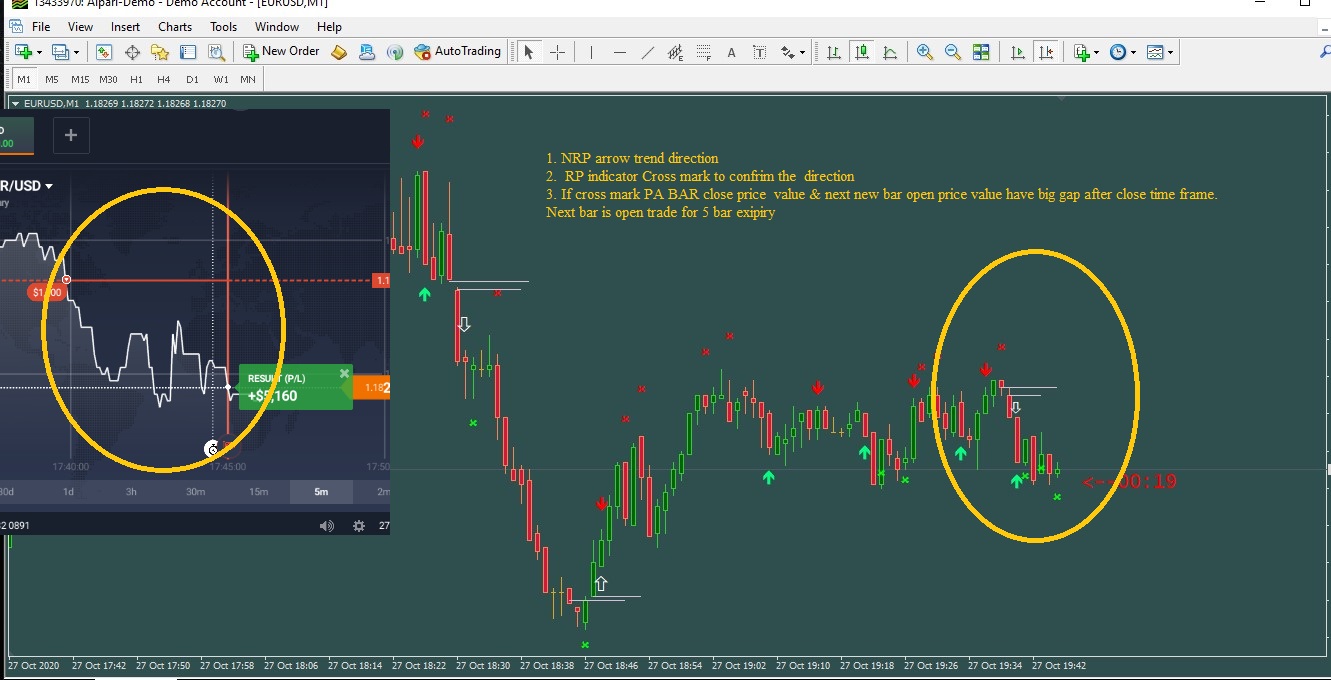Select the 3h range in overlay
The image size is (1331, 680).
[x=131, y=491]
